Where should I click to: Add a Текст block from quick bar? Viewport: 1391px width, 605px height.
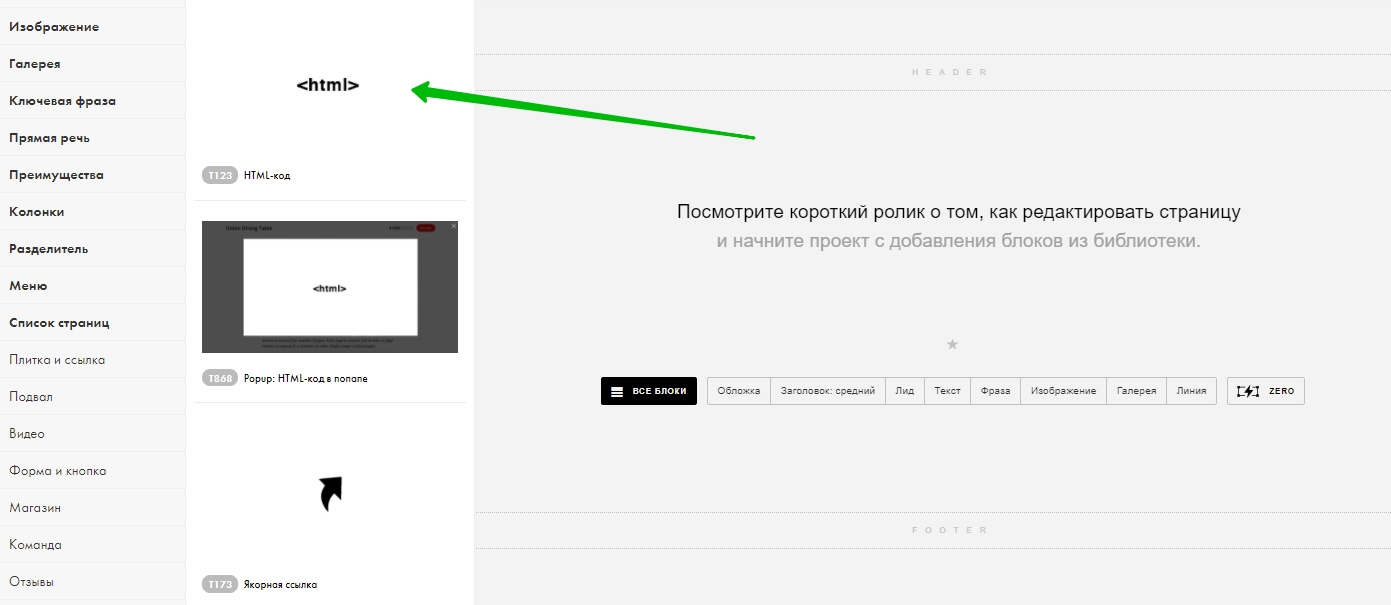coord(947,391)
